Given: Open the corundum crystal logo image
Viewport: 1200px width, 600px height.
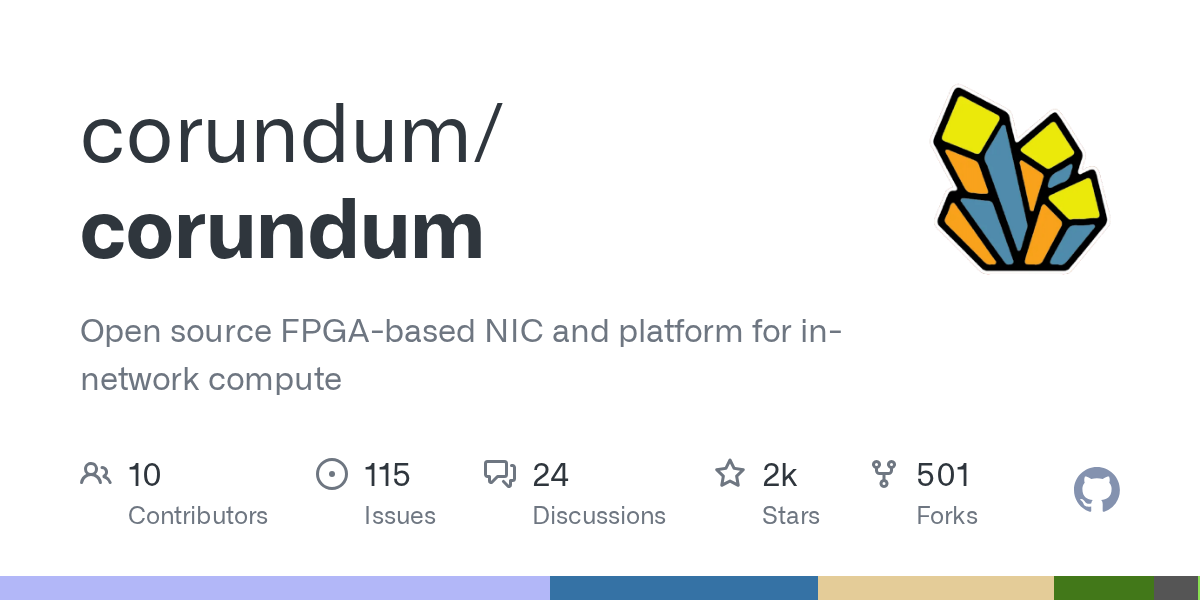Looking at the screenshot, I should 1020,180.
